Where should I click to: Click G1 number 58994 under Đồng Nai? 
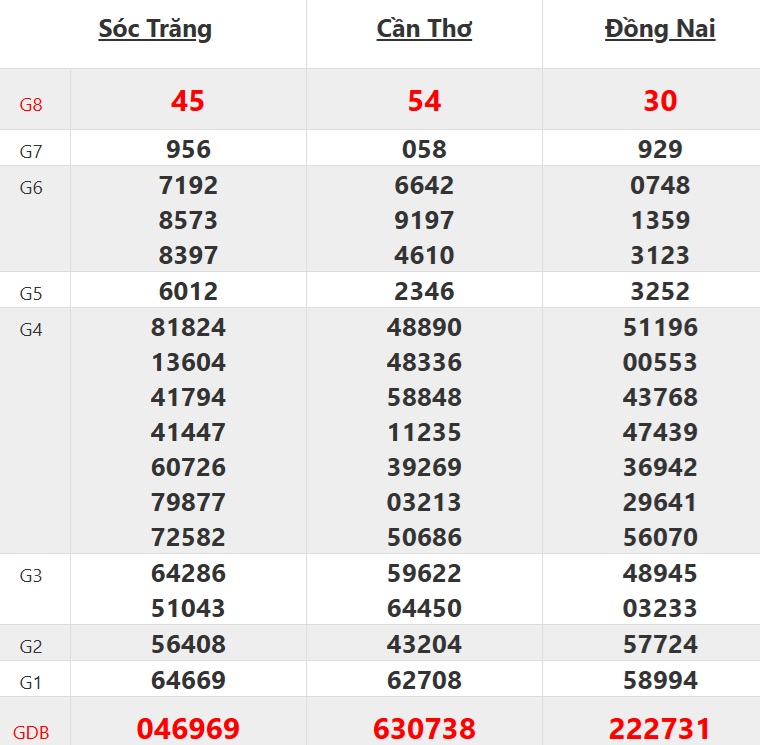pos(660,681)
